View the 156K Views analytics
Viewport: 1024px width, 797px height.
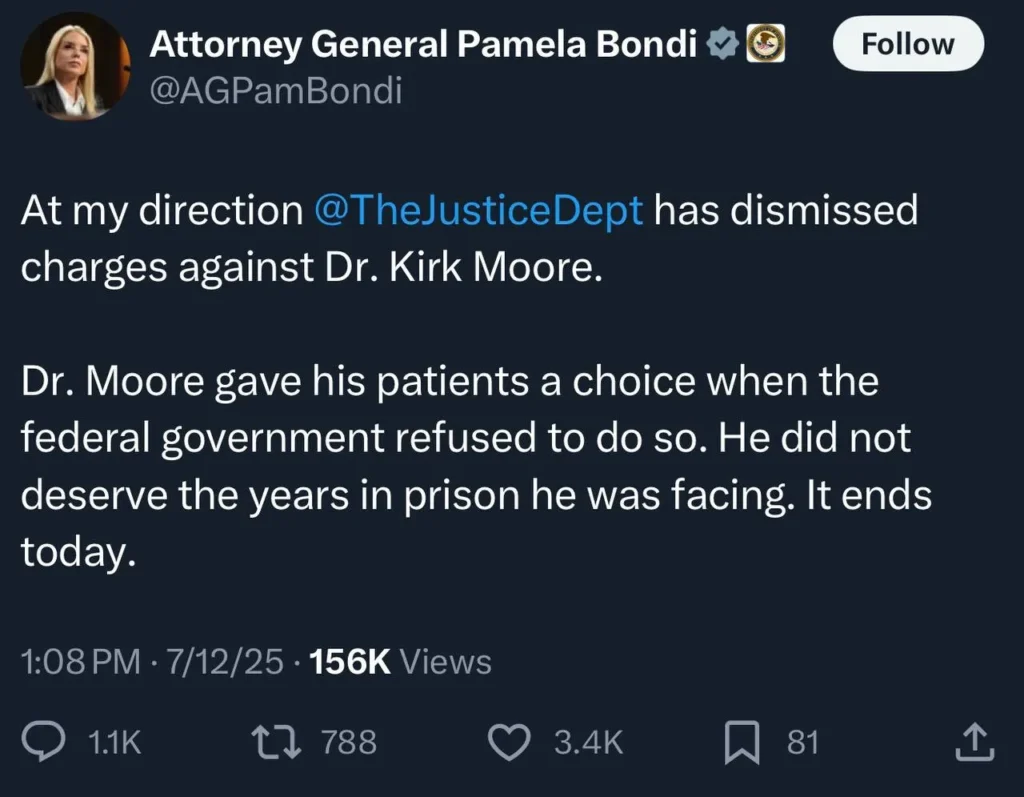(x=402, y=661)
